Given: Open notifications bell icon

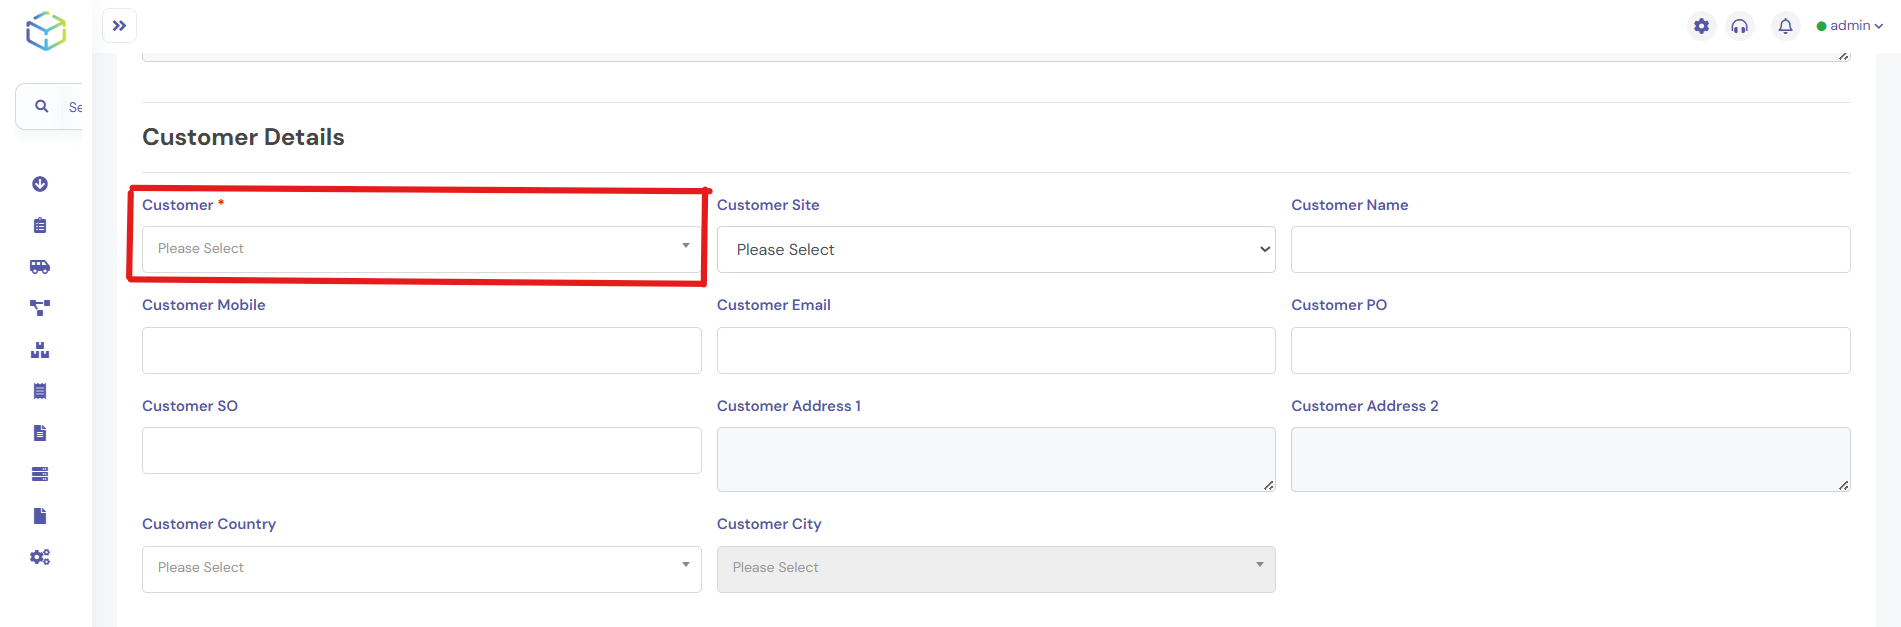Looking at the screenshot, I should (1785, 26).
